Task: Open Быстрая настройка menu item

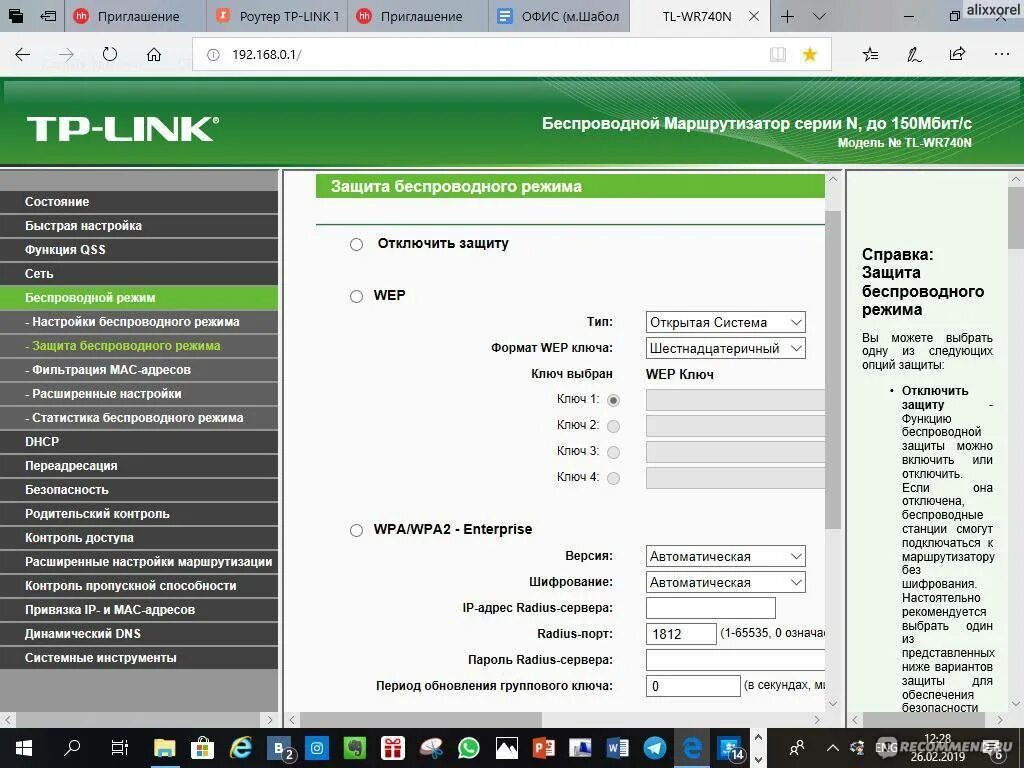Action: point(139,226)
